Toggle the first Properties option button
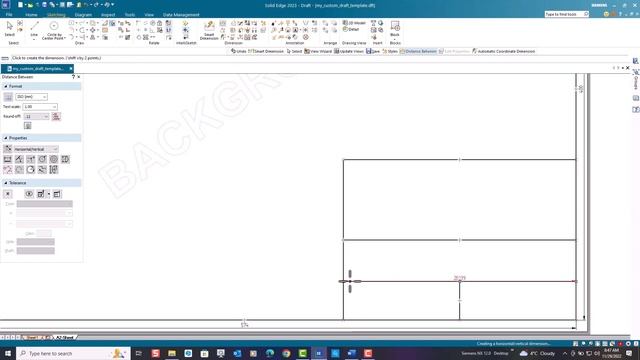The height and width of the screenshot is (360, 640). pos(8,159)
